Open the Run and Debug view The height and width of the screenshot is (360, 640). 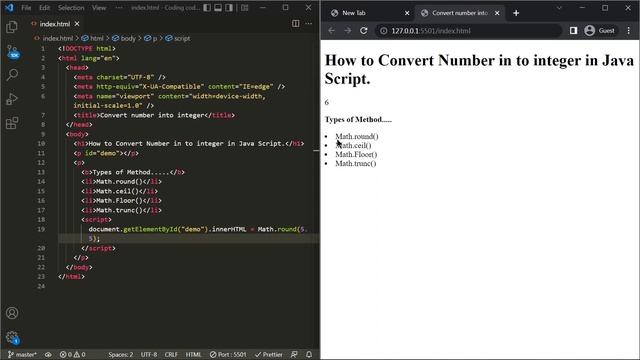point(12,99)
